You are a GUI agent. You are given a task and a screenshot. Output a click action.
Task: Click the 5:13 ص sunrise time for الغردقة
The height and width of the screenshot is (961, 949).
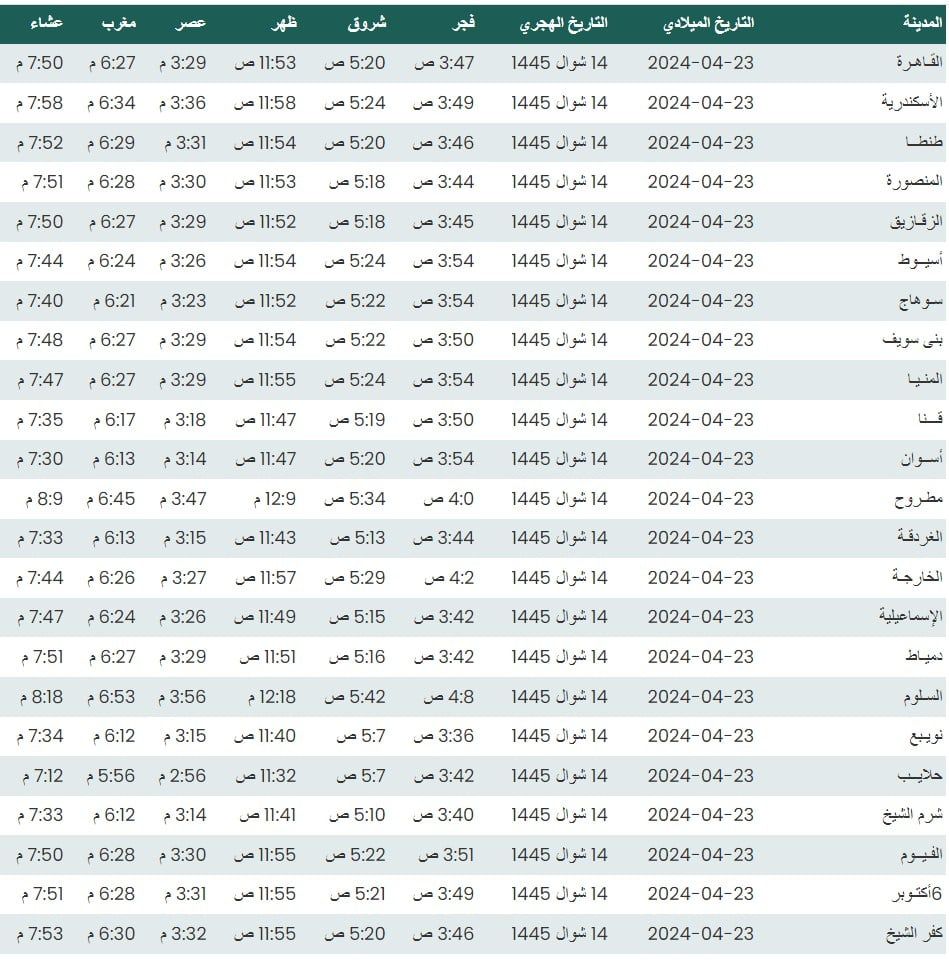pos(357,538)
